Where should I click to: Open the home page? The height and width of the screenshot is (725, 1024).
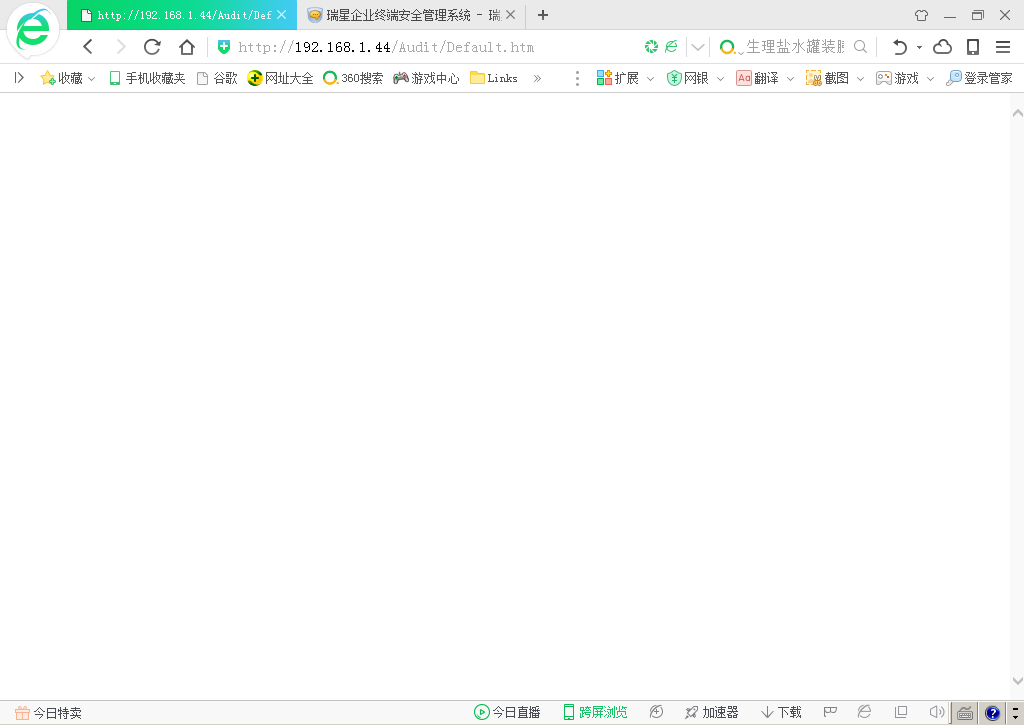[x=187, y=46]
